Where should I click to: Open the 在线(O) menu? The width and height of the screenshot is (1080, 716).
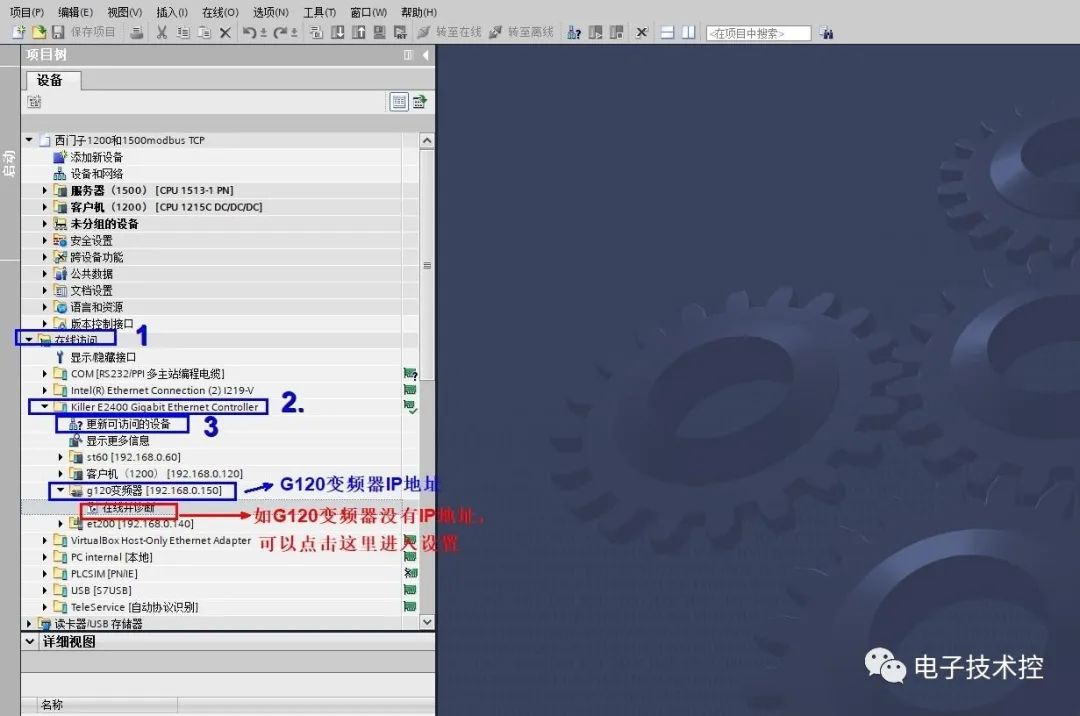(220, 12)
